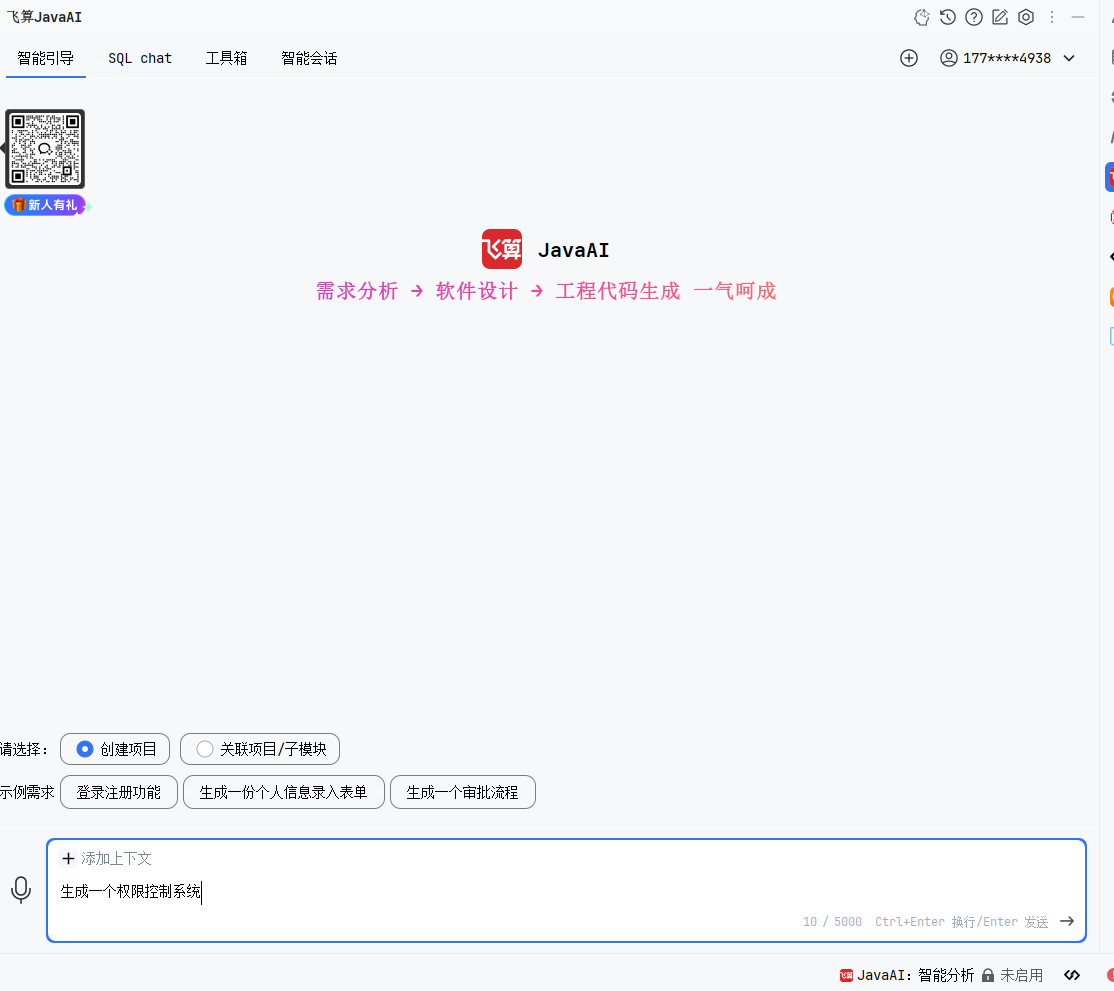Open the help question mark icon
1114x991 pixels.
point(974,17)
